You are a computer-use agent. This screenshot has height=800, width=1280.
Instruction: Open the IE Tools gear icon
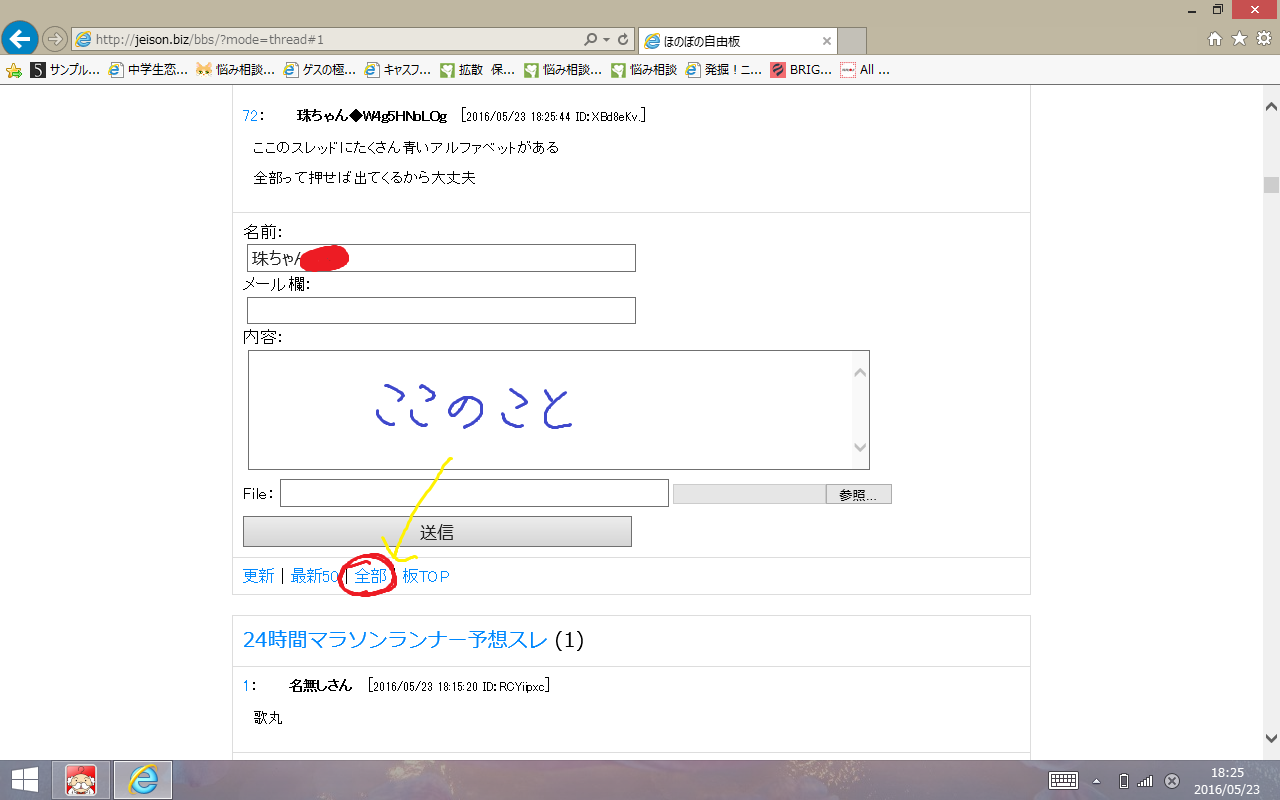(1263, 39)
